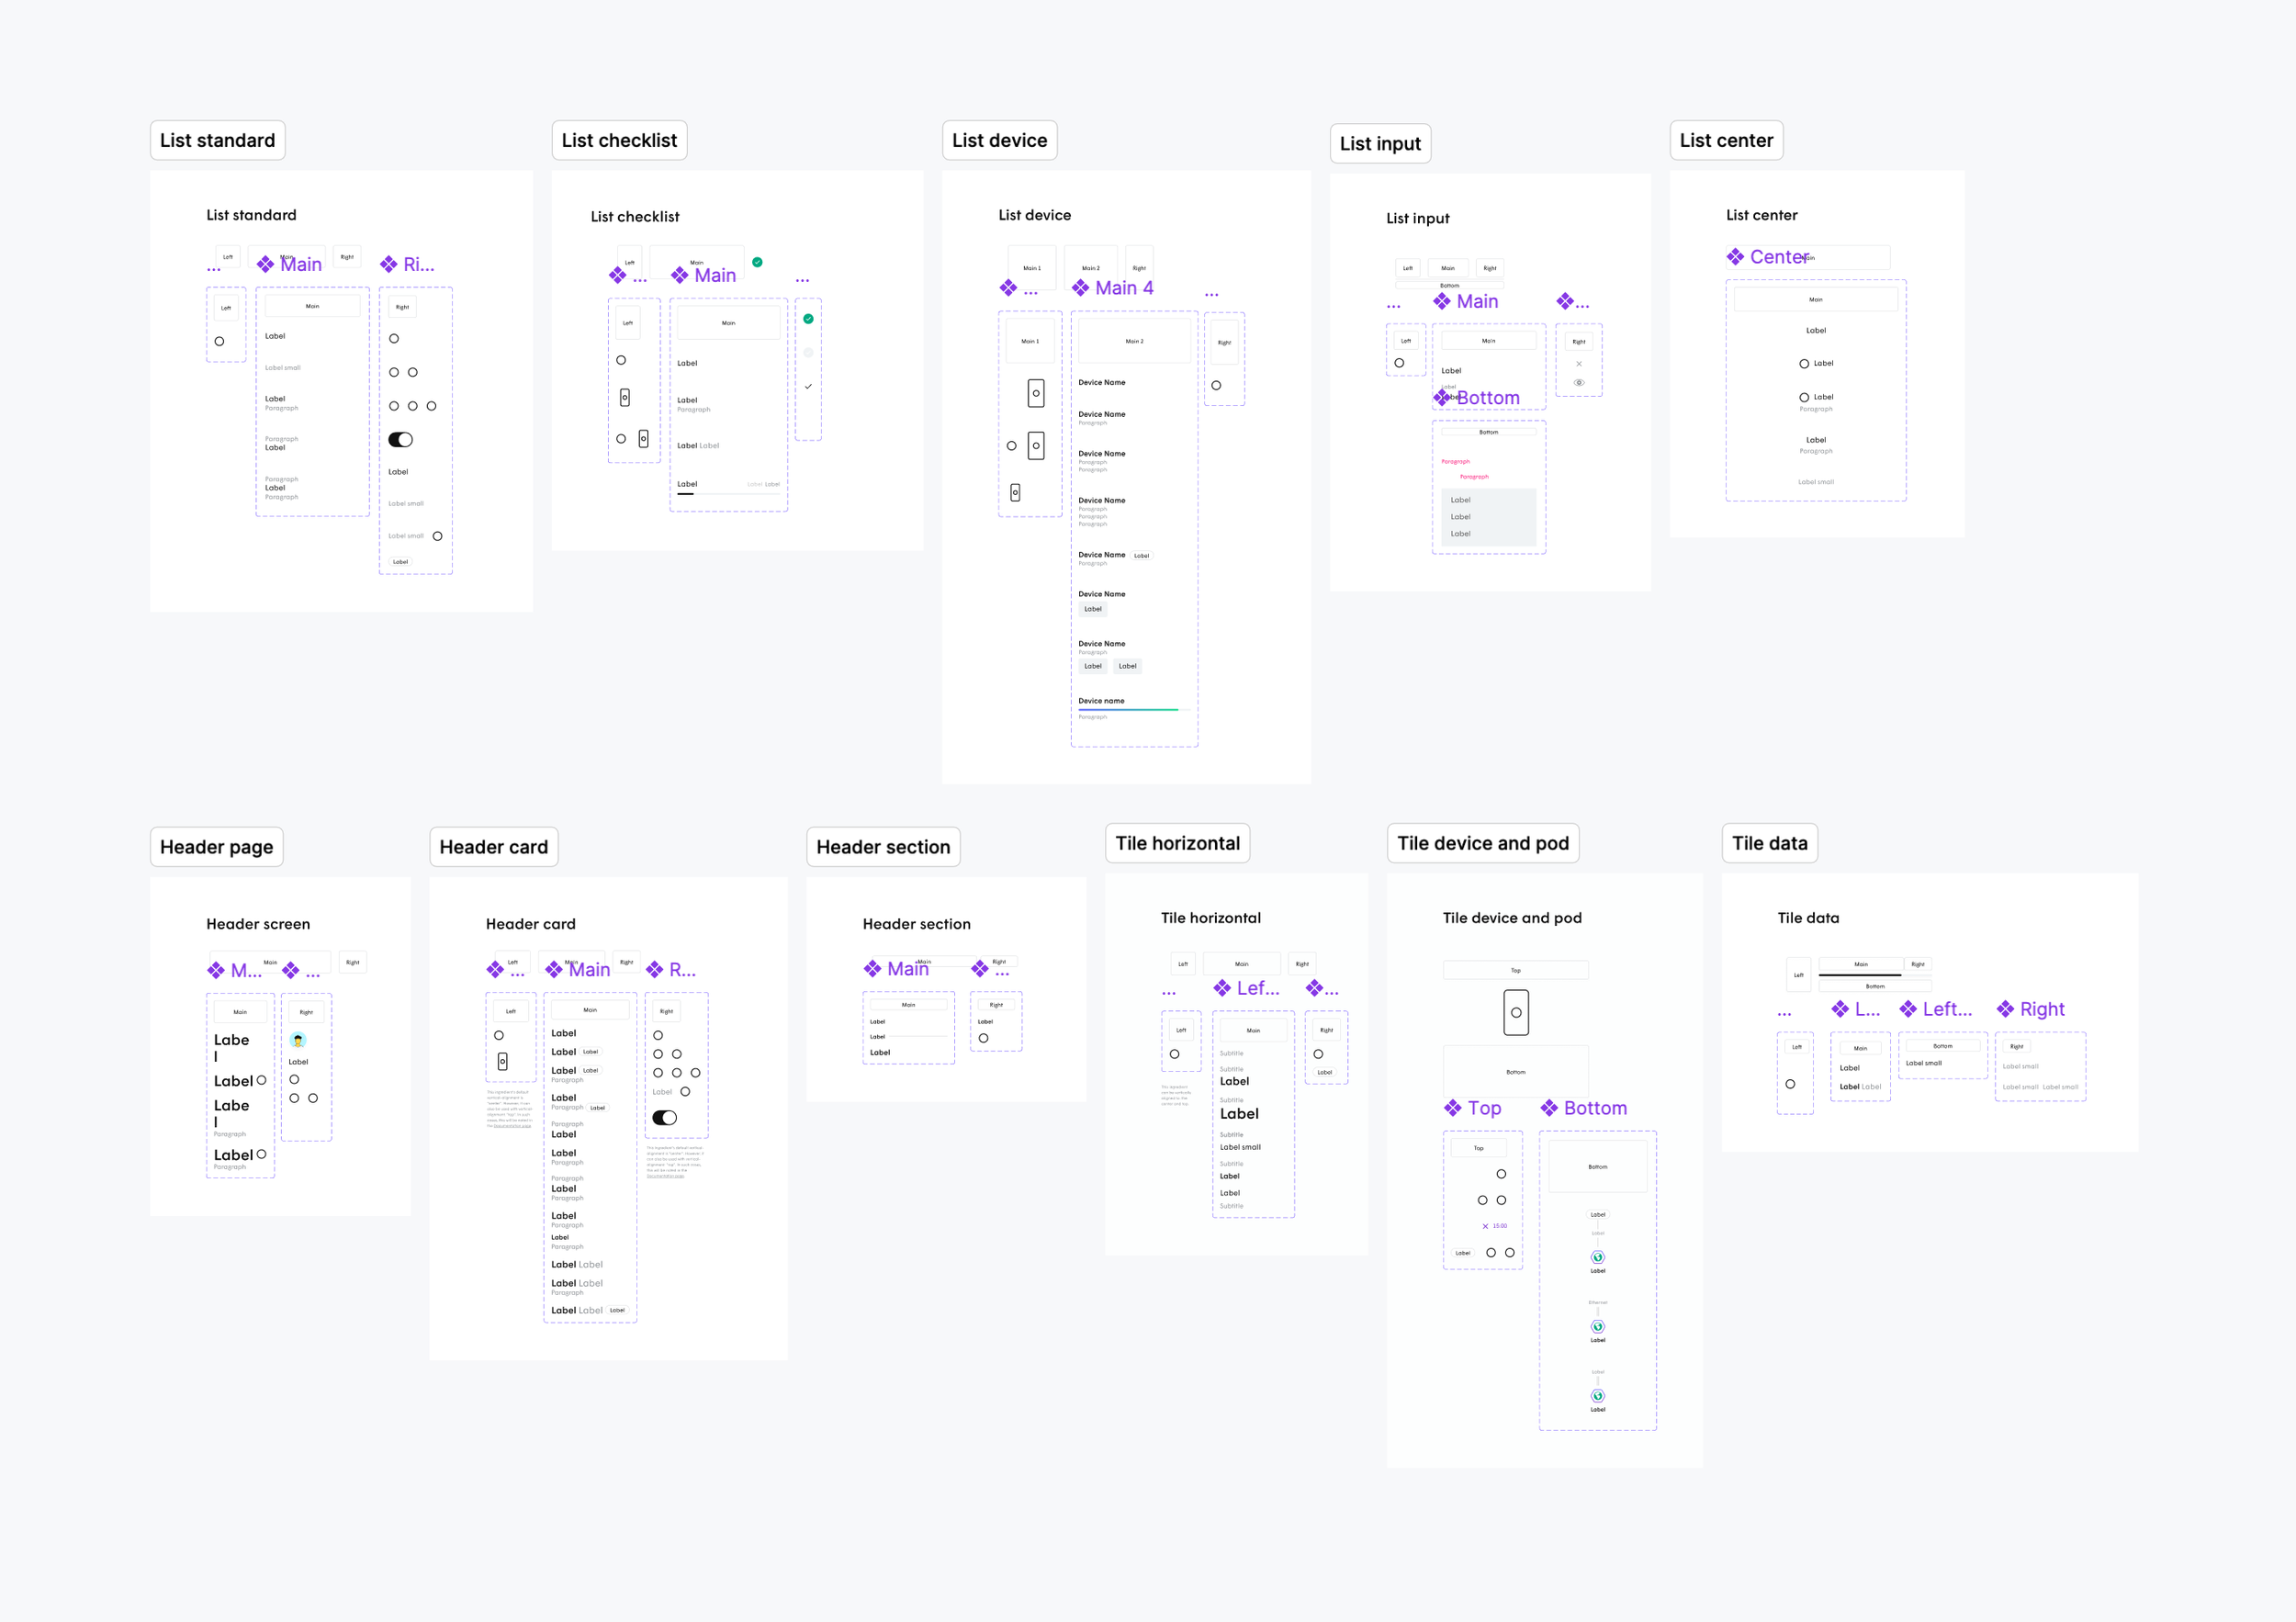Image resolution: width=2296 pixels, height=1622 pixels.
Task: Click the Label pill at bottom of List standard
Action: tap(400, 562)
